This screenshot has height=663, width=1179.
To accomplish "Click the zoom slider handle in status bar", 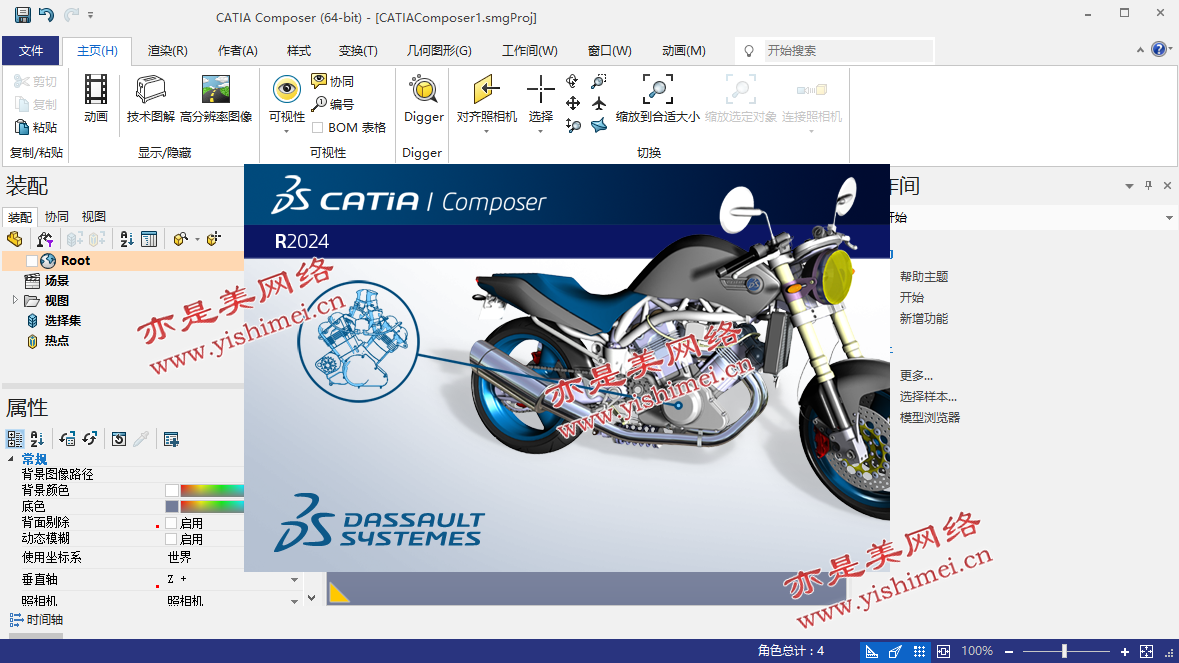I will pos(1064,651).
